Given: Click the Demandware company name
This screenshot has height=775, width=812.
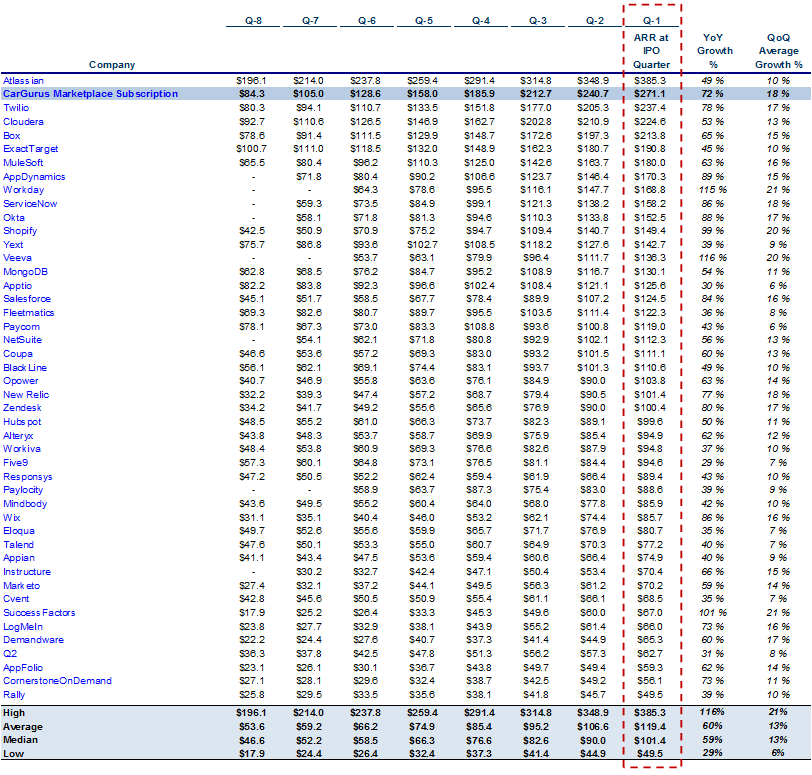Looking at the screenshot, I should [33, 640].
